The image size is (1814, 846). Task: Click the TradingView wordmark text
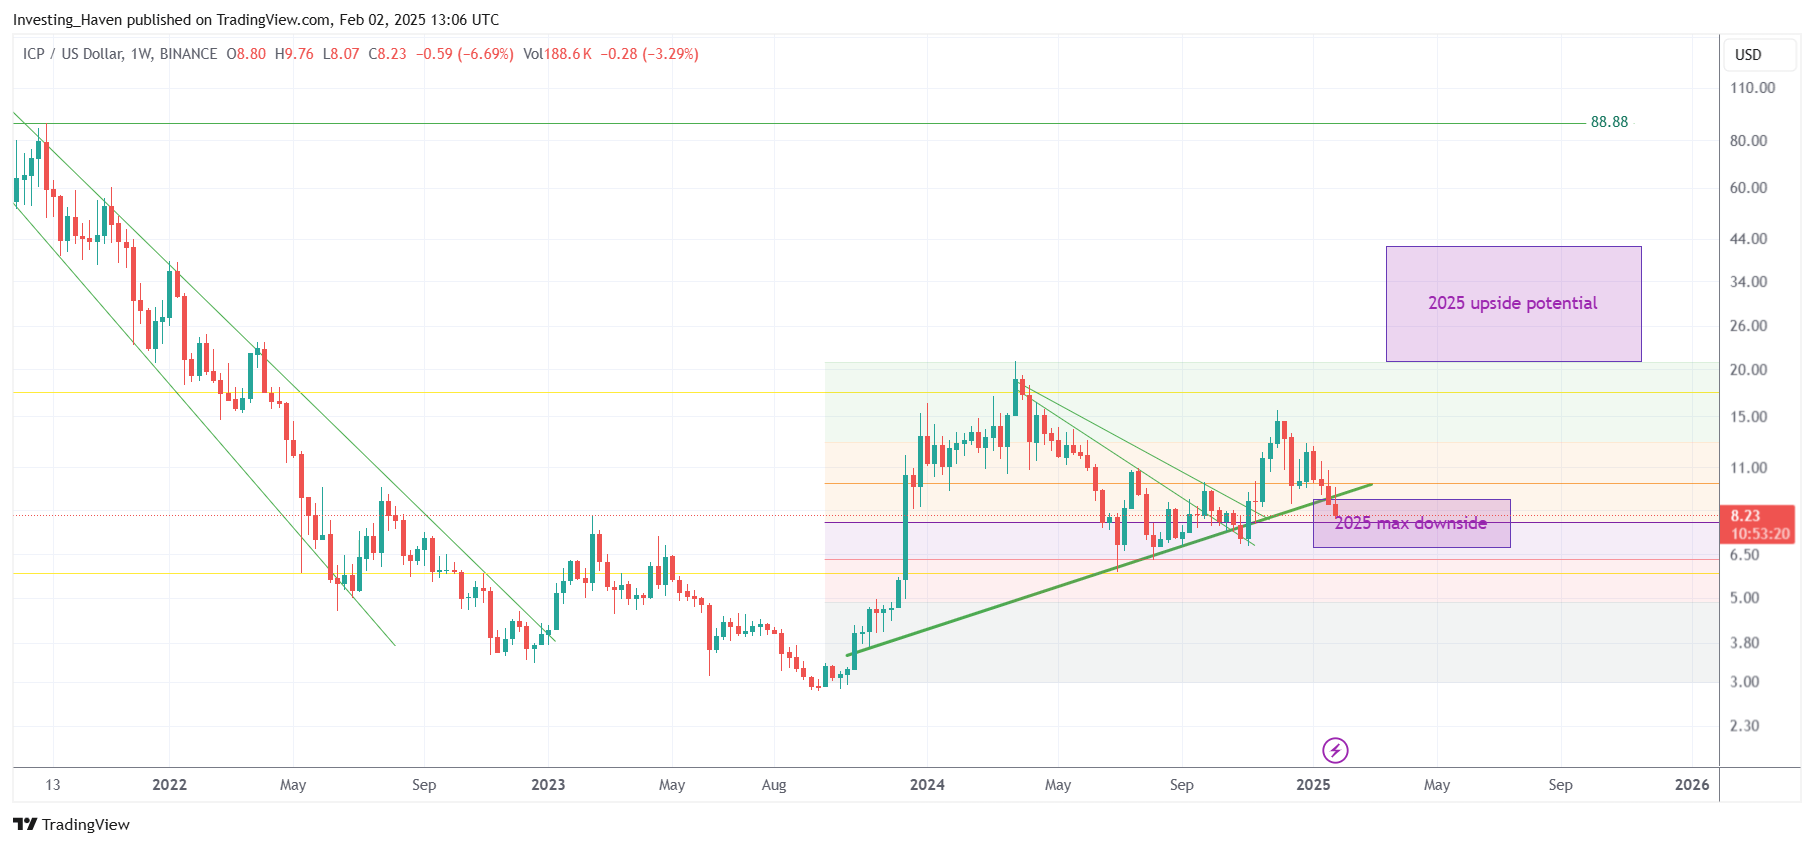point(86,824)
